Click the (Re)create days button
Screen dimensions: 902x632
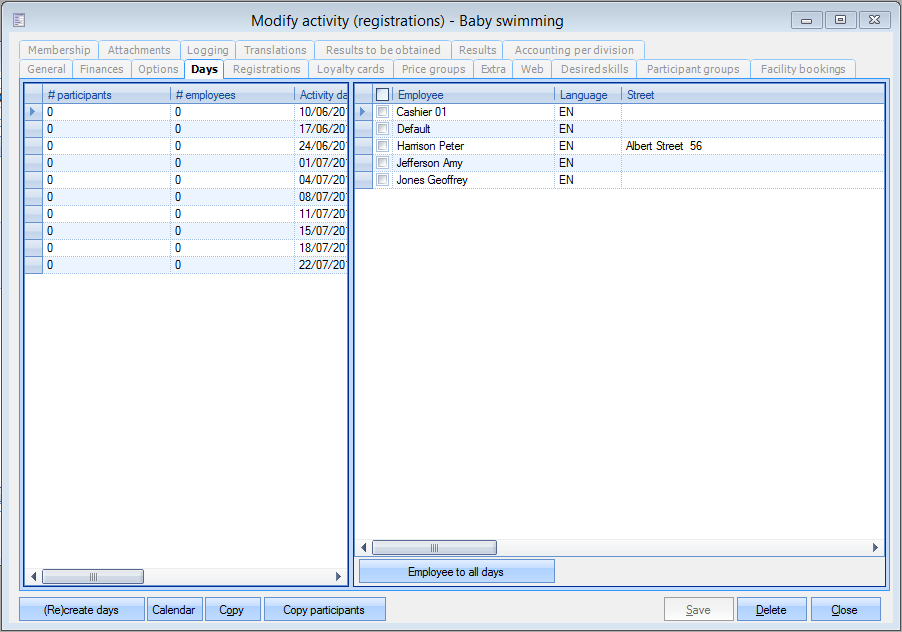pyautogui.click(x=81, y=610)
